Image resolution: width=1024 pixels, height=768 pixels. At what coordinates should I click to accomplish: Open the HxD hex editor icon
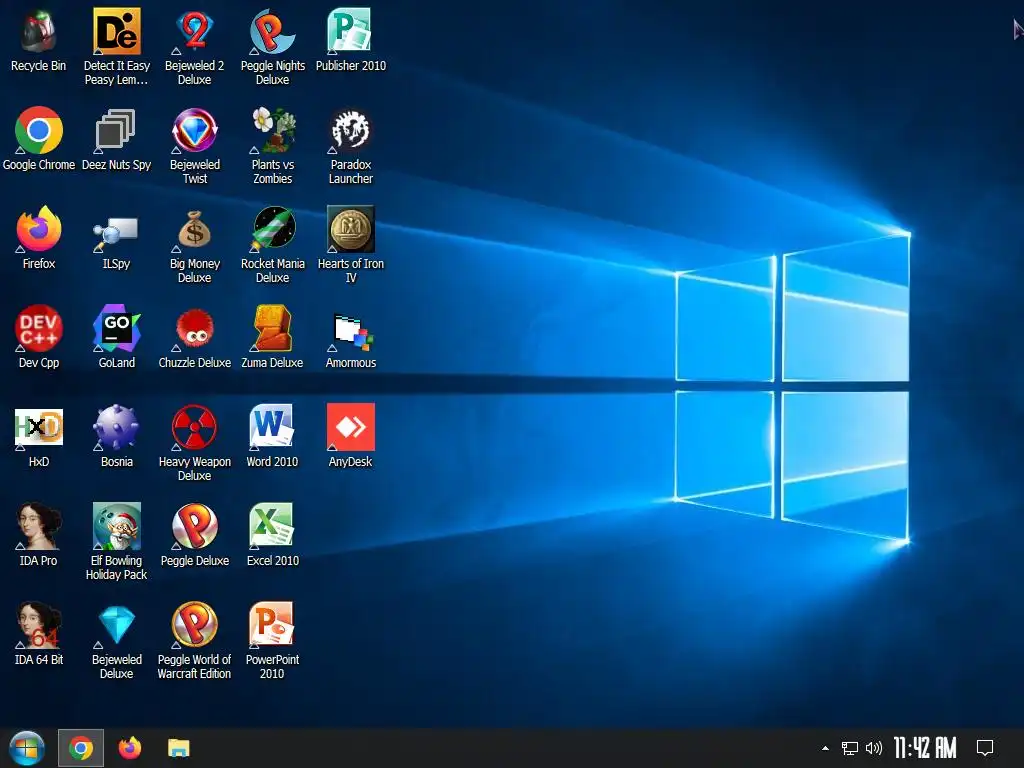[x=39, y=436]
